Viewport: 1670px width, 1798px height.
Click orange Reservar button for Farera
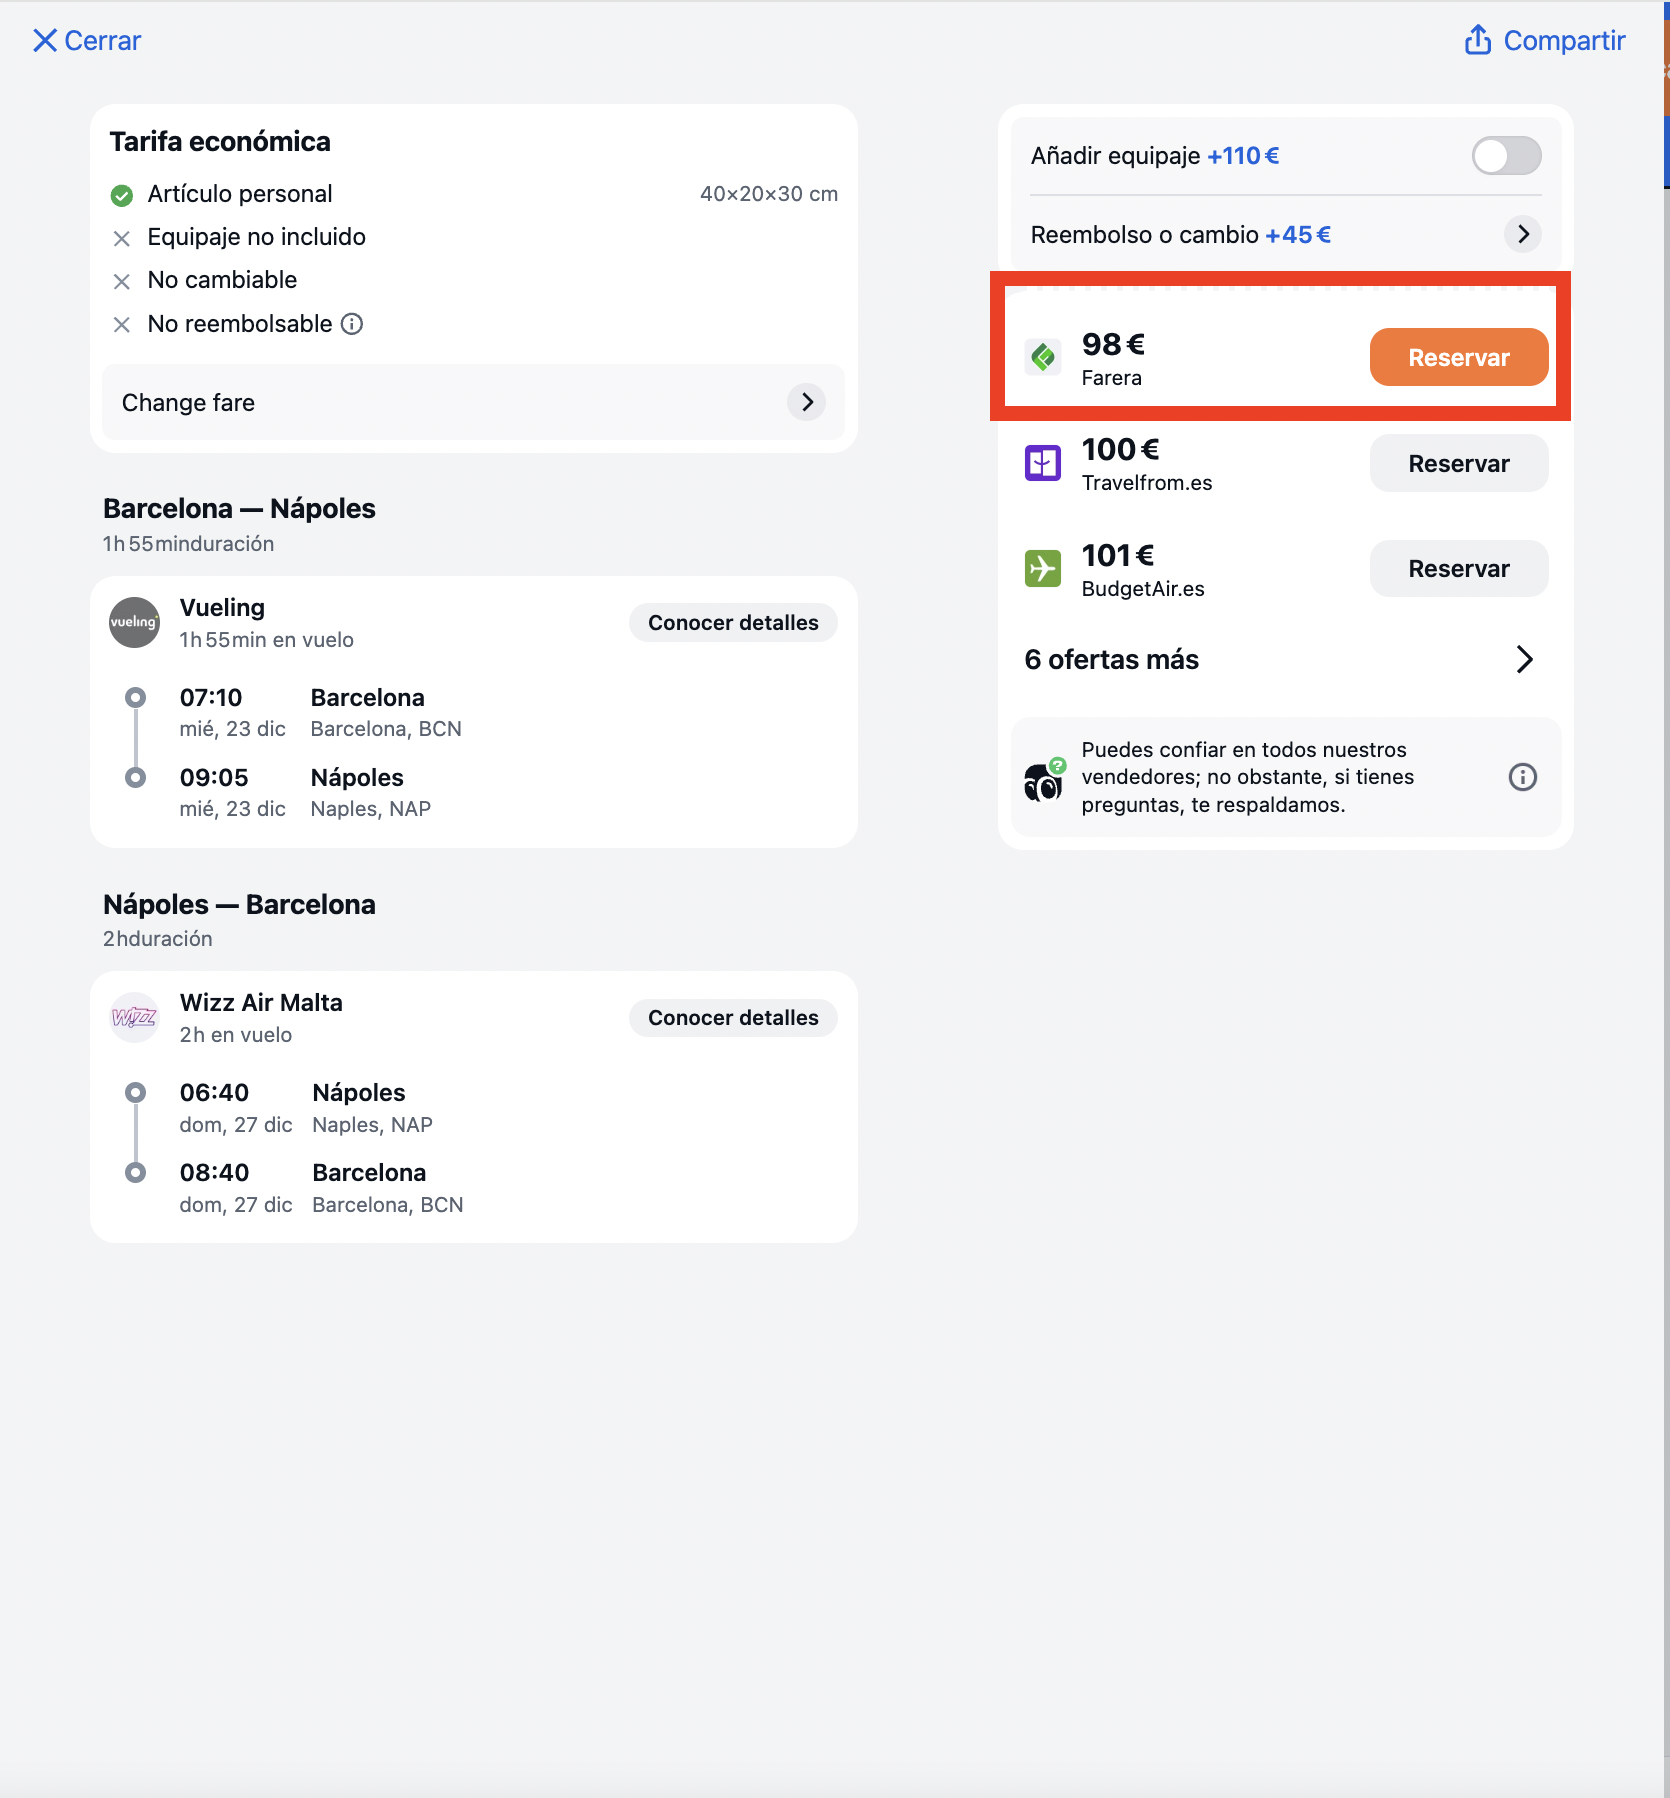tap(1459, 357)
